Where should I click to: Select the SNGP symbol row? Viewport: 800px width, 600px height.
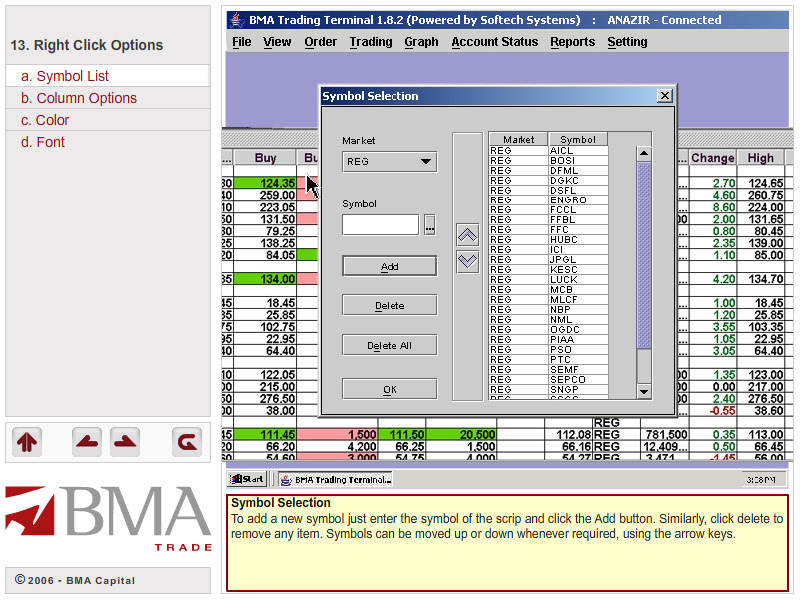click(548, 389)
